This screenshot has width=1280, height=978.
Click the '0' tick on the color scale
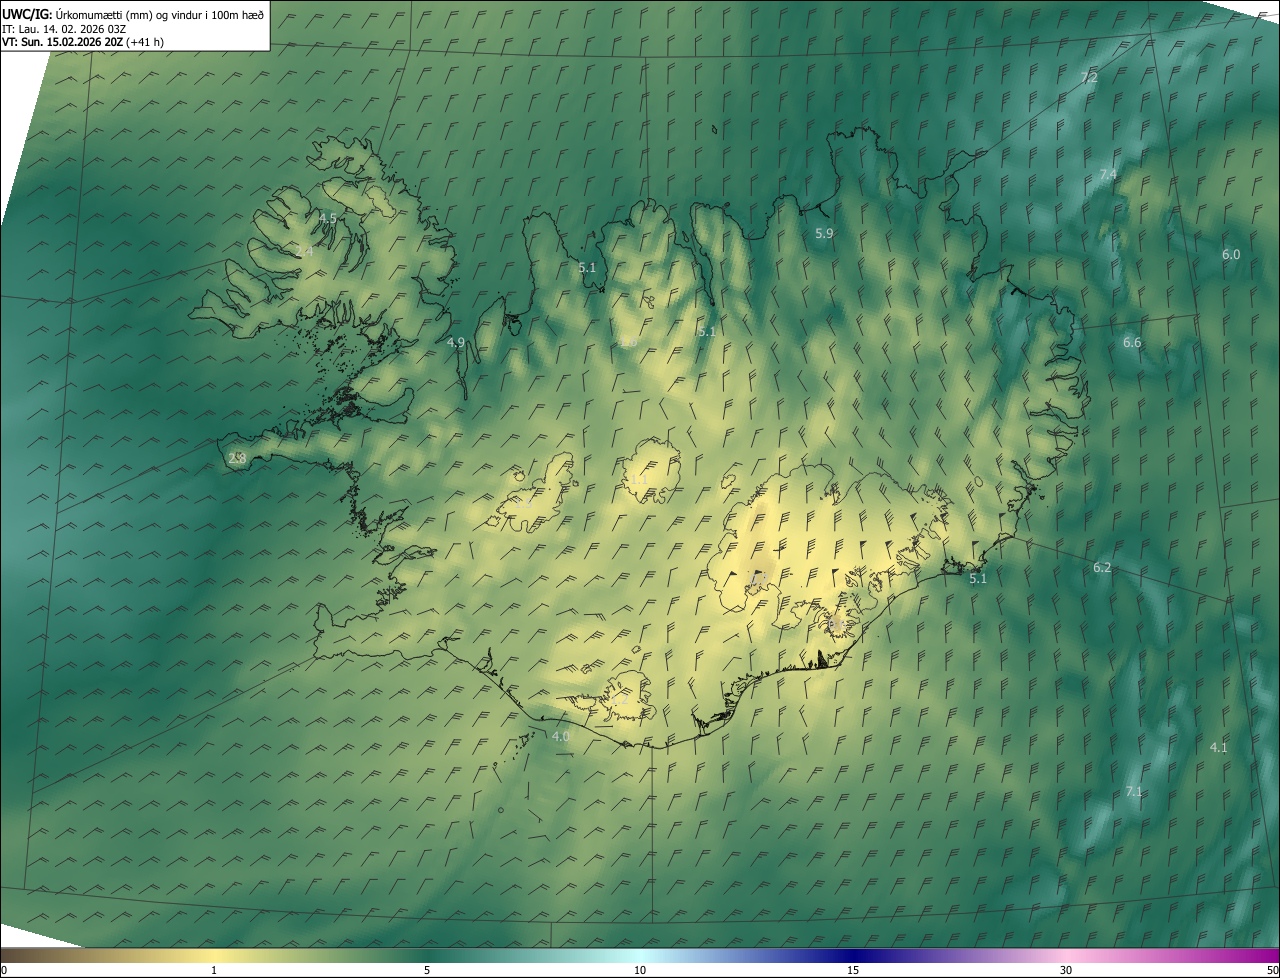[3, 970]
